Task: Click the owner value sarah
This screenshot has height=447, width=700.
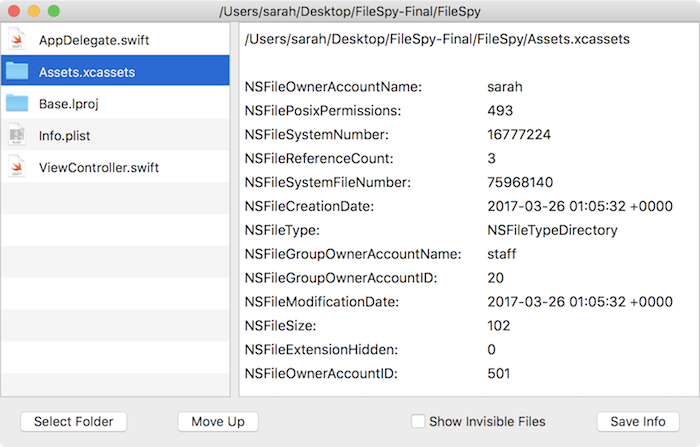Action: coord(504,87)
